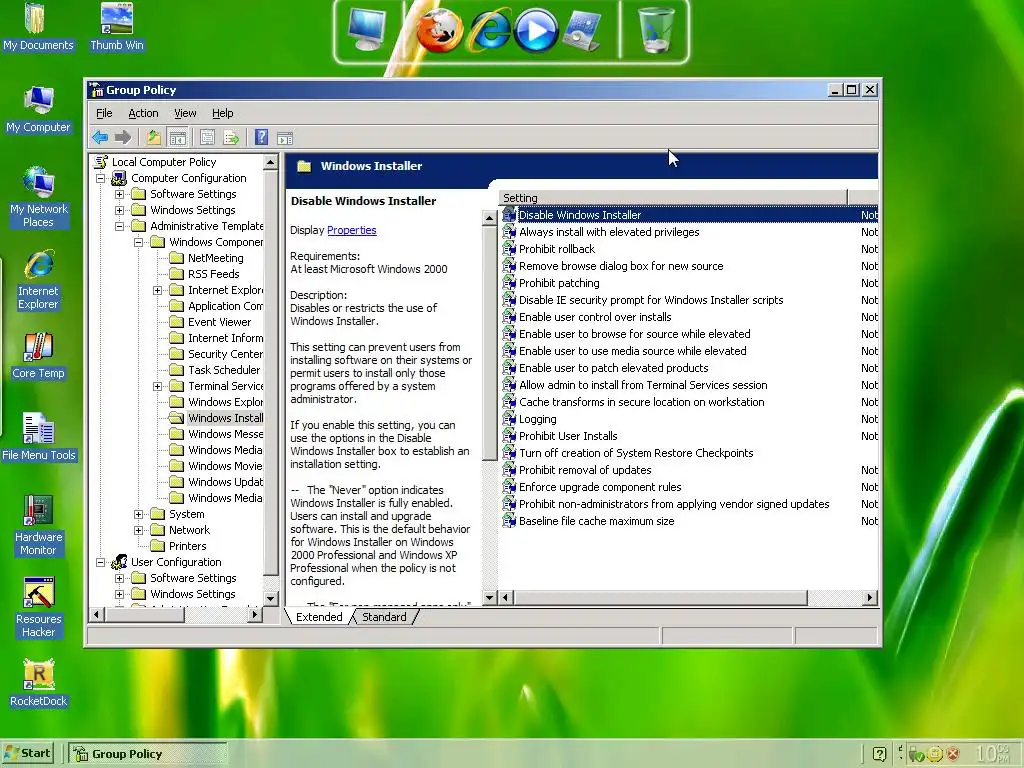The height and width of the screenshot is (768, 1024).
Task: Expand the Network tree node
Action: tap(138, 530)
